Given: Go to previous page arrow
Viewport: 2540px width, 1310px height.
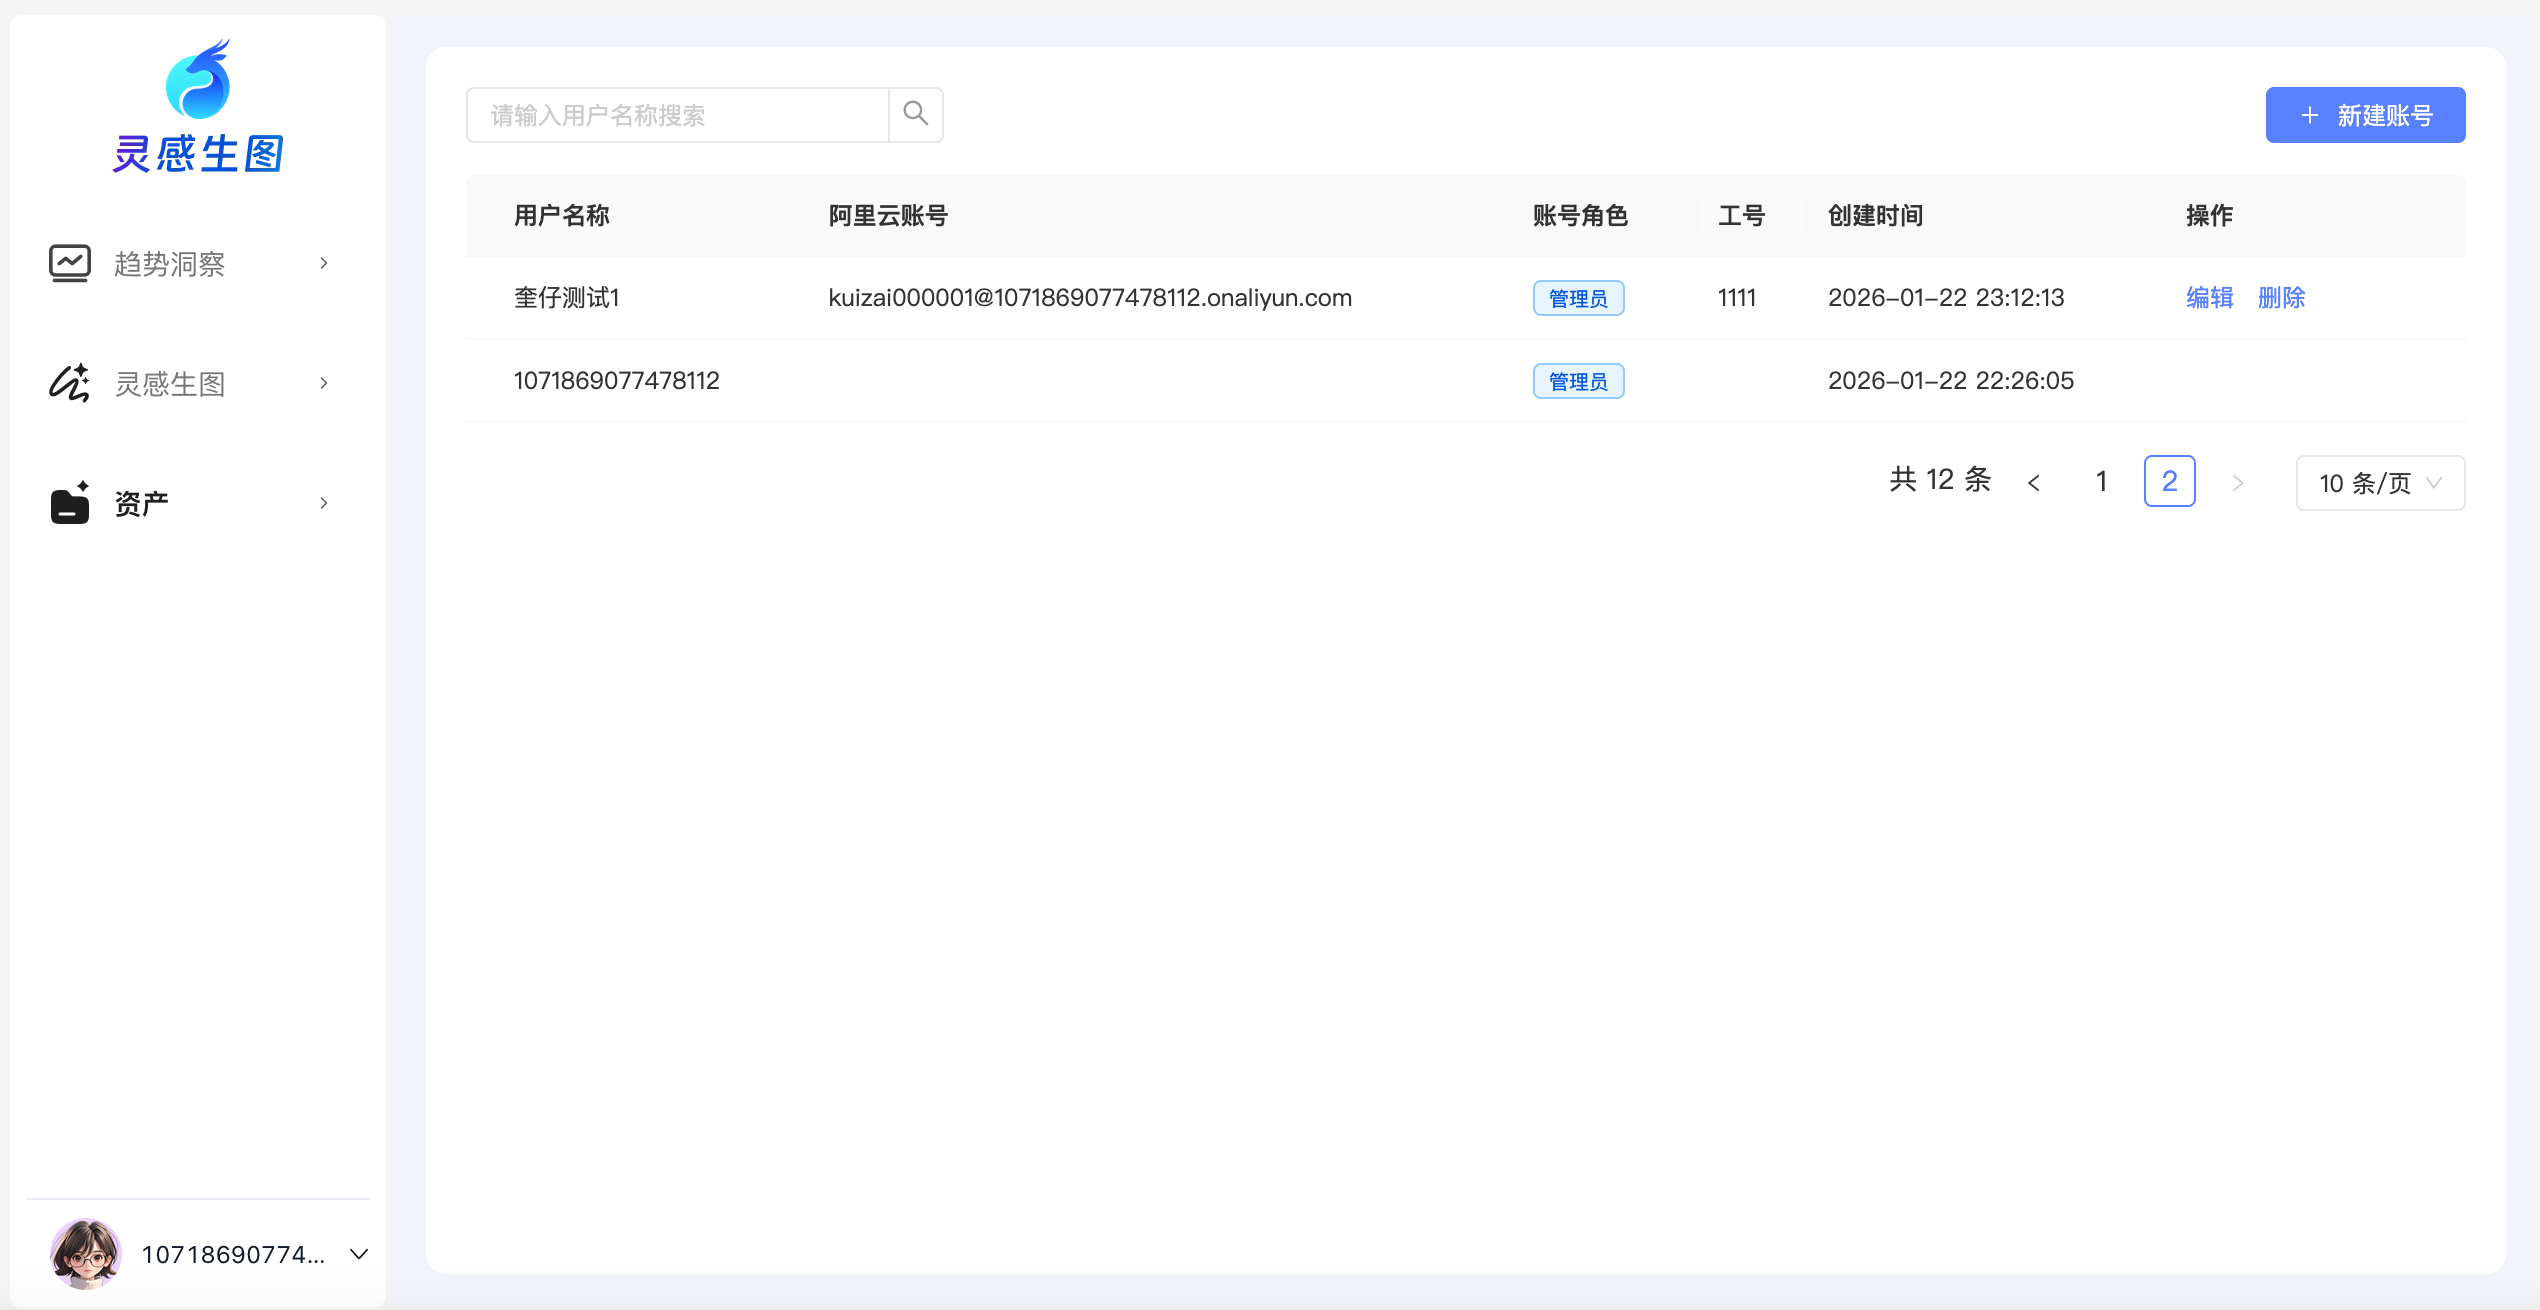Looking at the screenshot, I should (x=2034, y=483).
